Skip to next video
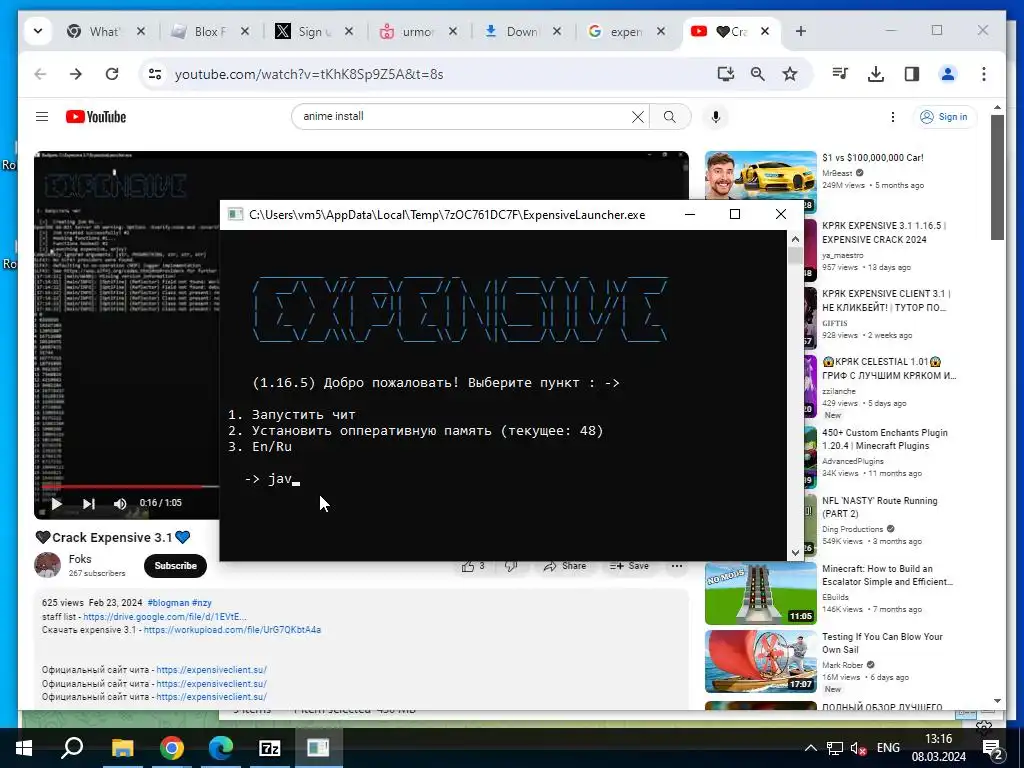 89,504
